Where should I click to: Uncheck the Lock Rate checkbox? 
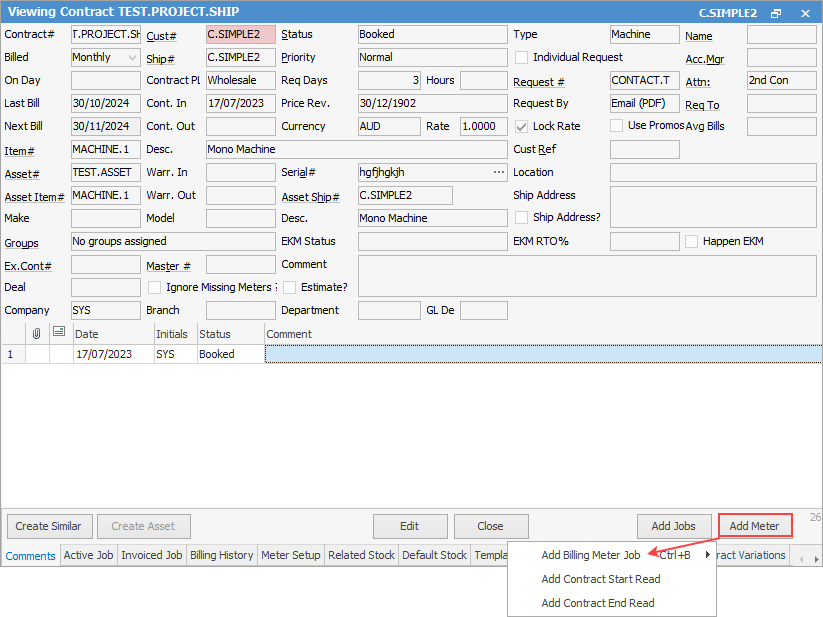[521, 127]
